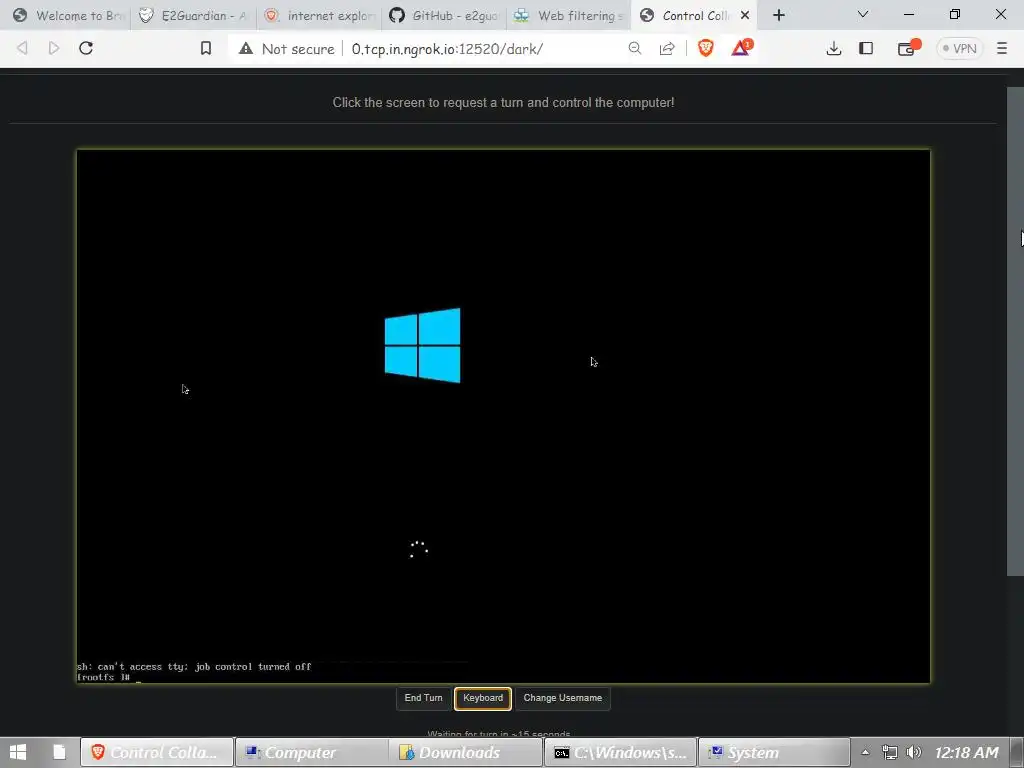The image size is (1024, 768).
Task: Switch to the Control Colla... taskbar item
Action: click(x=157, y=752)
